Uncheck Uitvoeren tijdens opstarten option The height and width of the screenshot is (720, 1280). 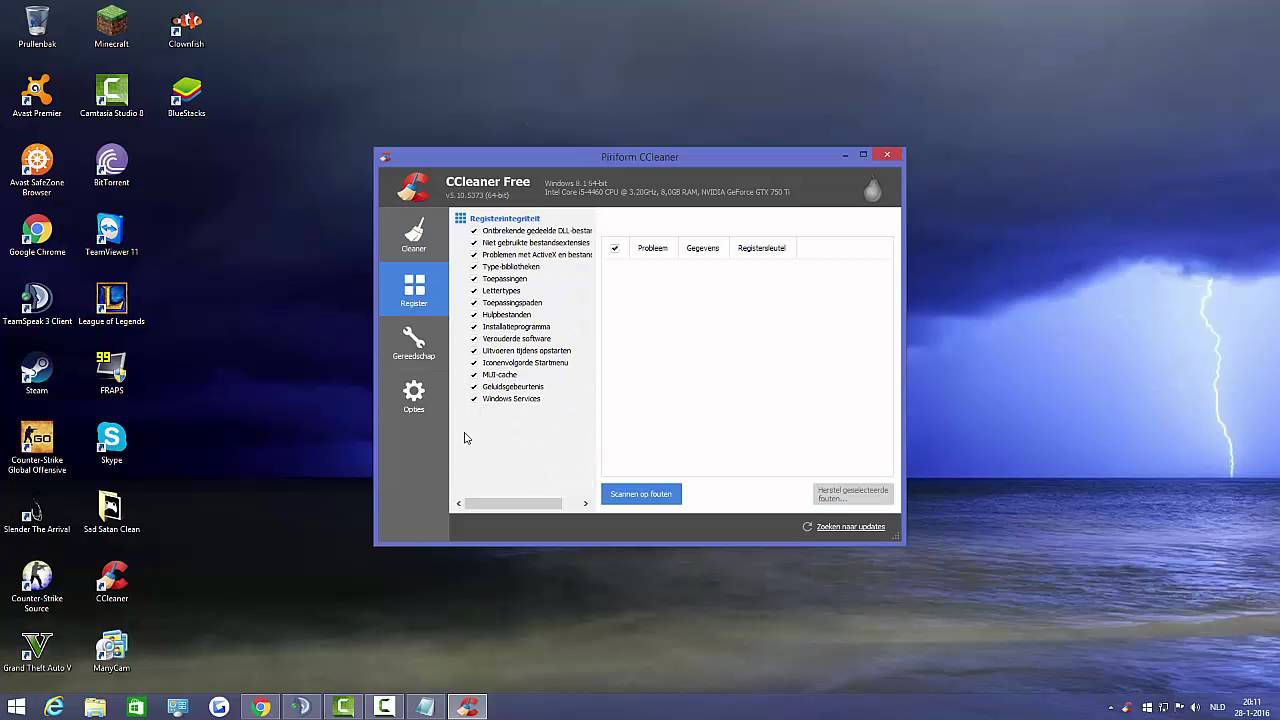click(474, 351)
